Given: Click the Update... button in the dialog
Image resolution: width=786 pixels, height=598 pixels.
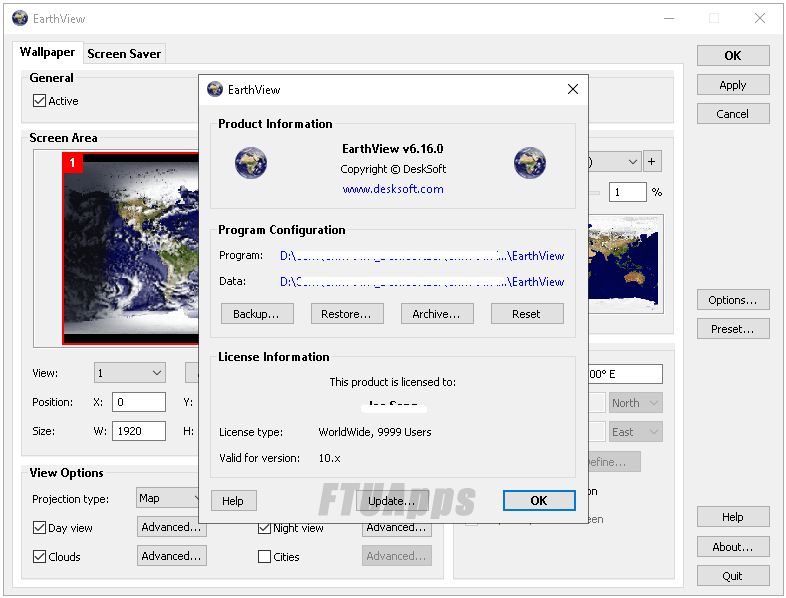Looking at the screenshot, I should tap(391, 501).
